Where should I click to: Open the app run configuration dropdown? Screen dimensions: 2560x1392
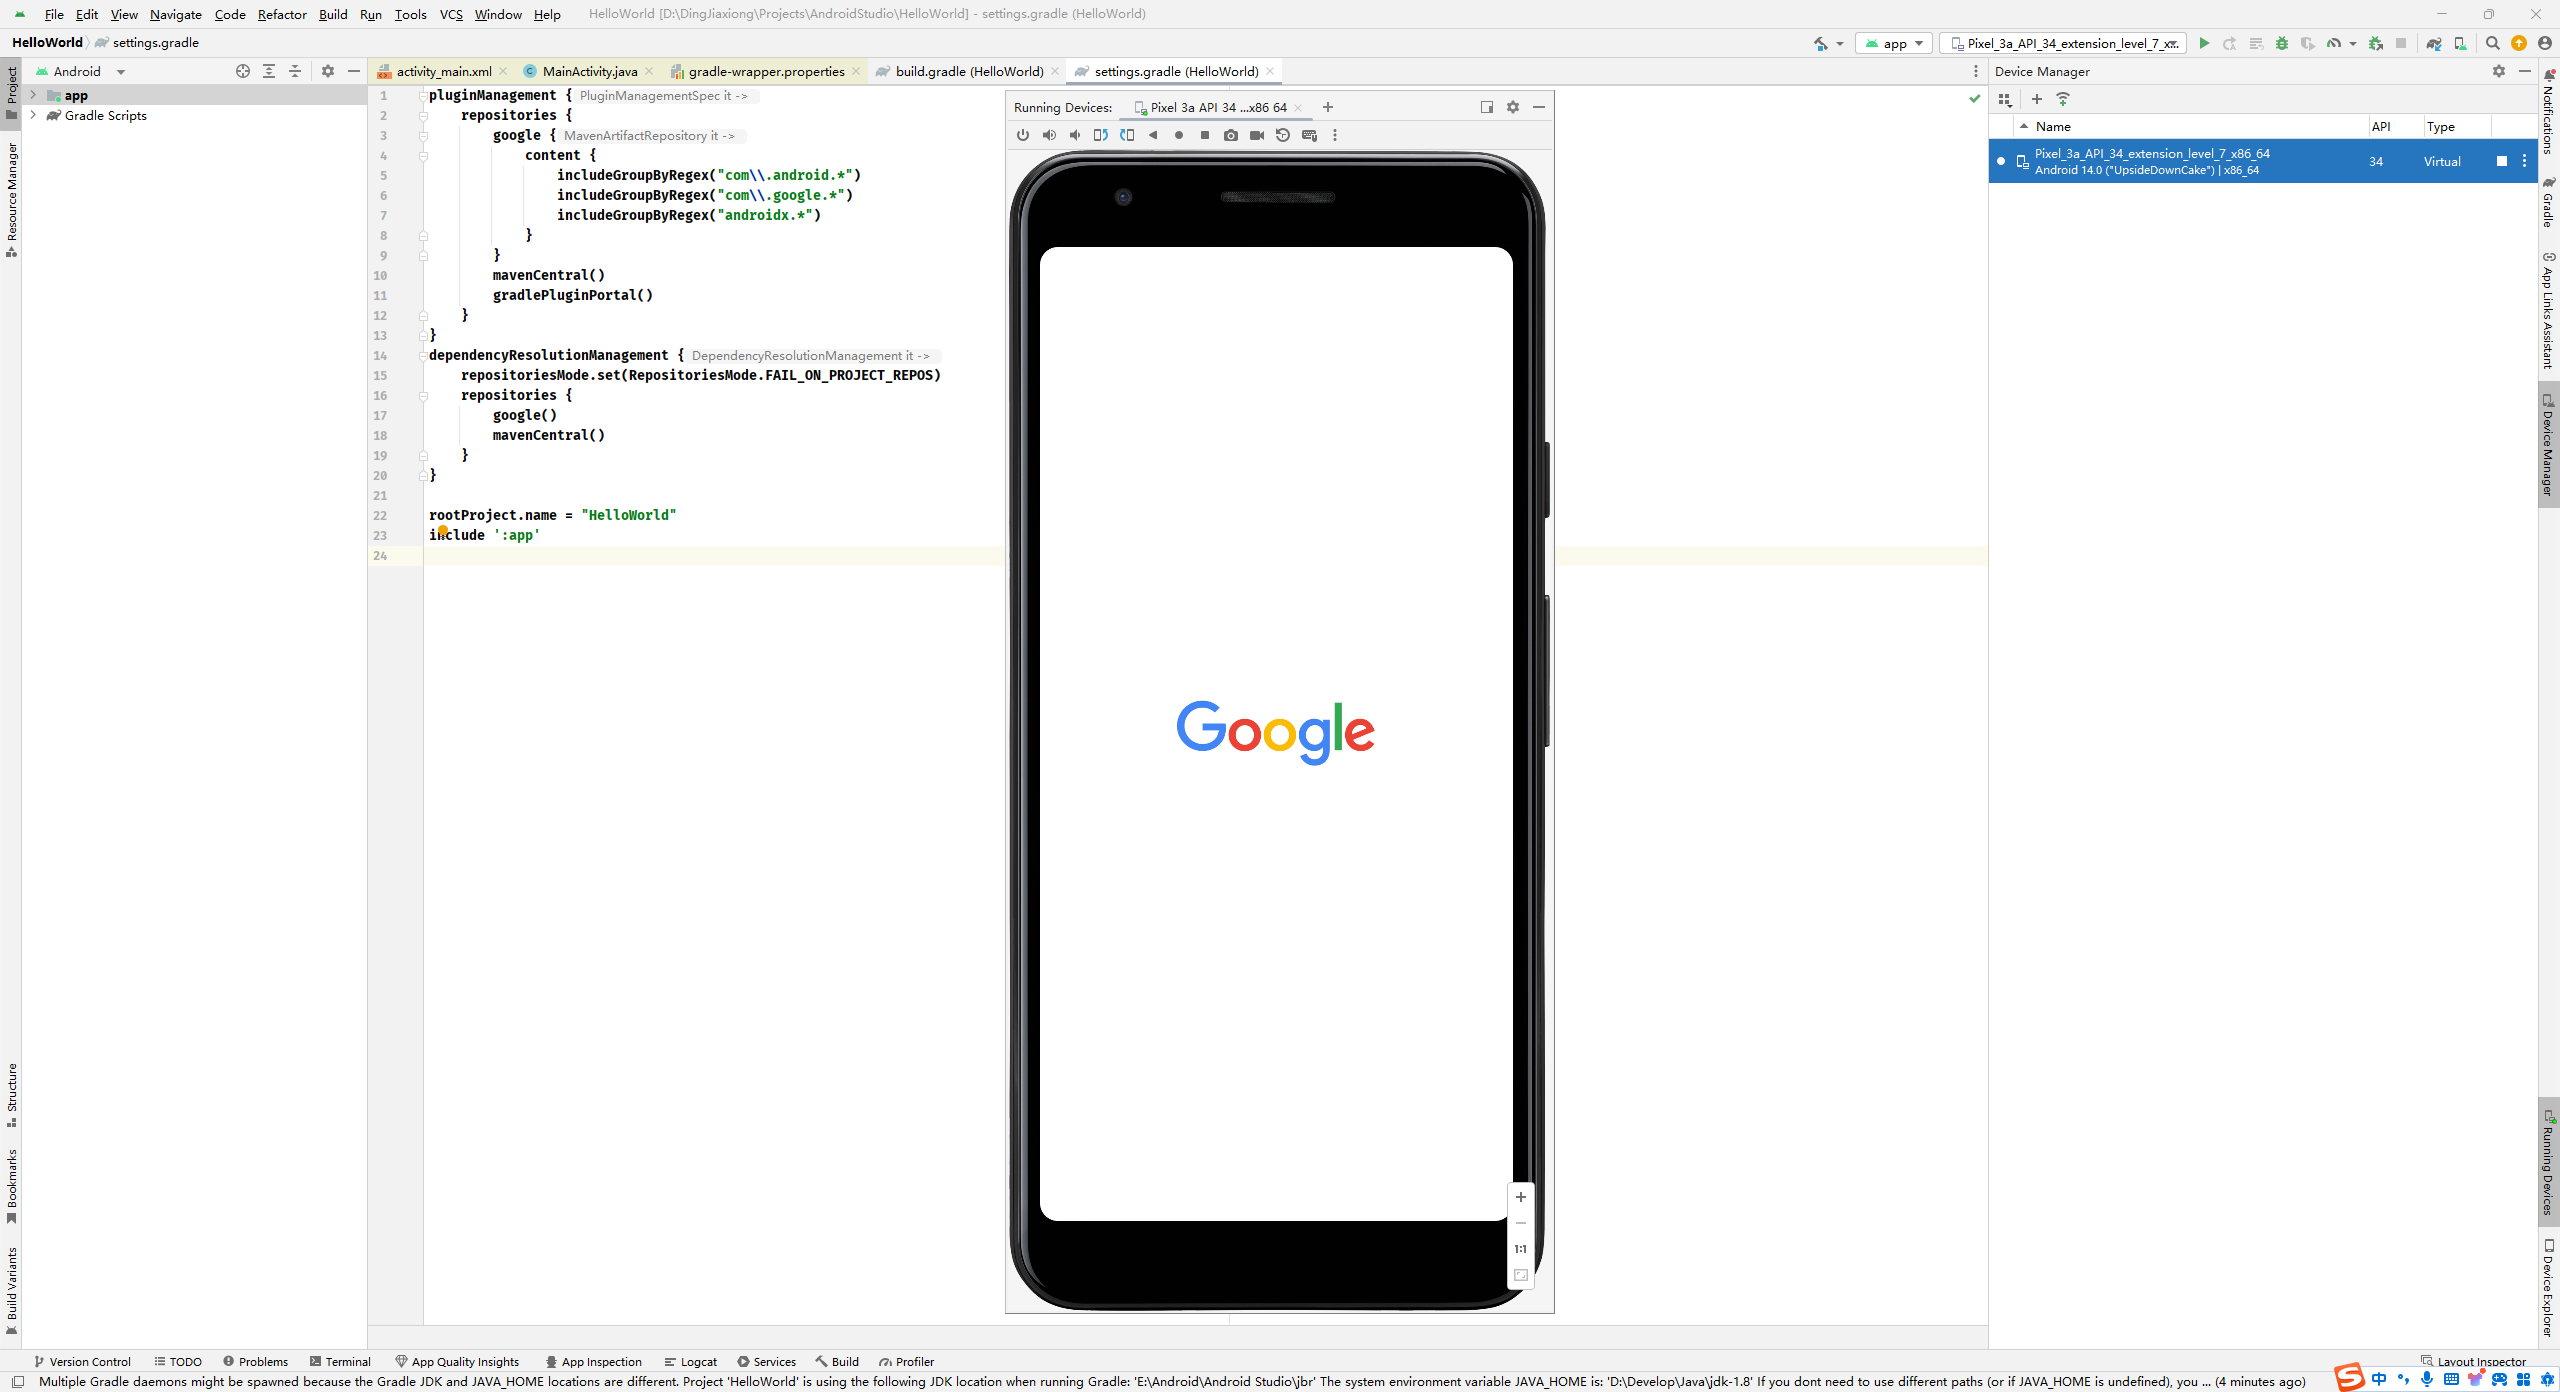pos(1894,43)
